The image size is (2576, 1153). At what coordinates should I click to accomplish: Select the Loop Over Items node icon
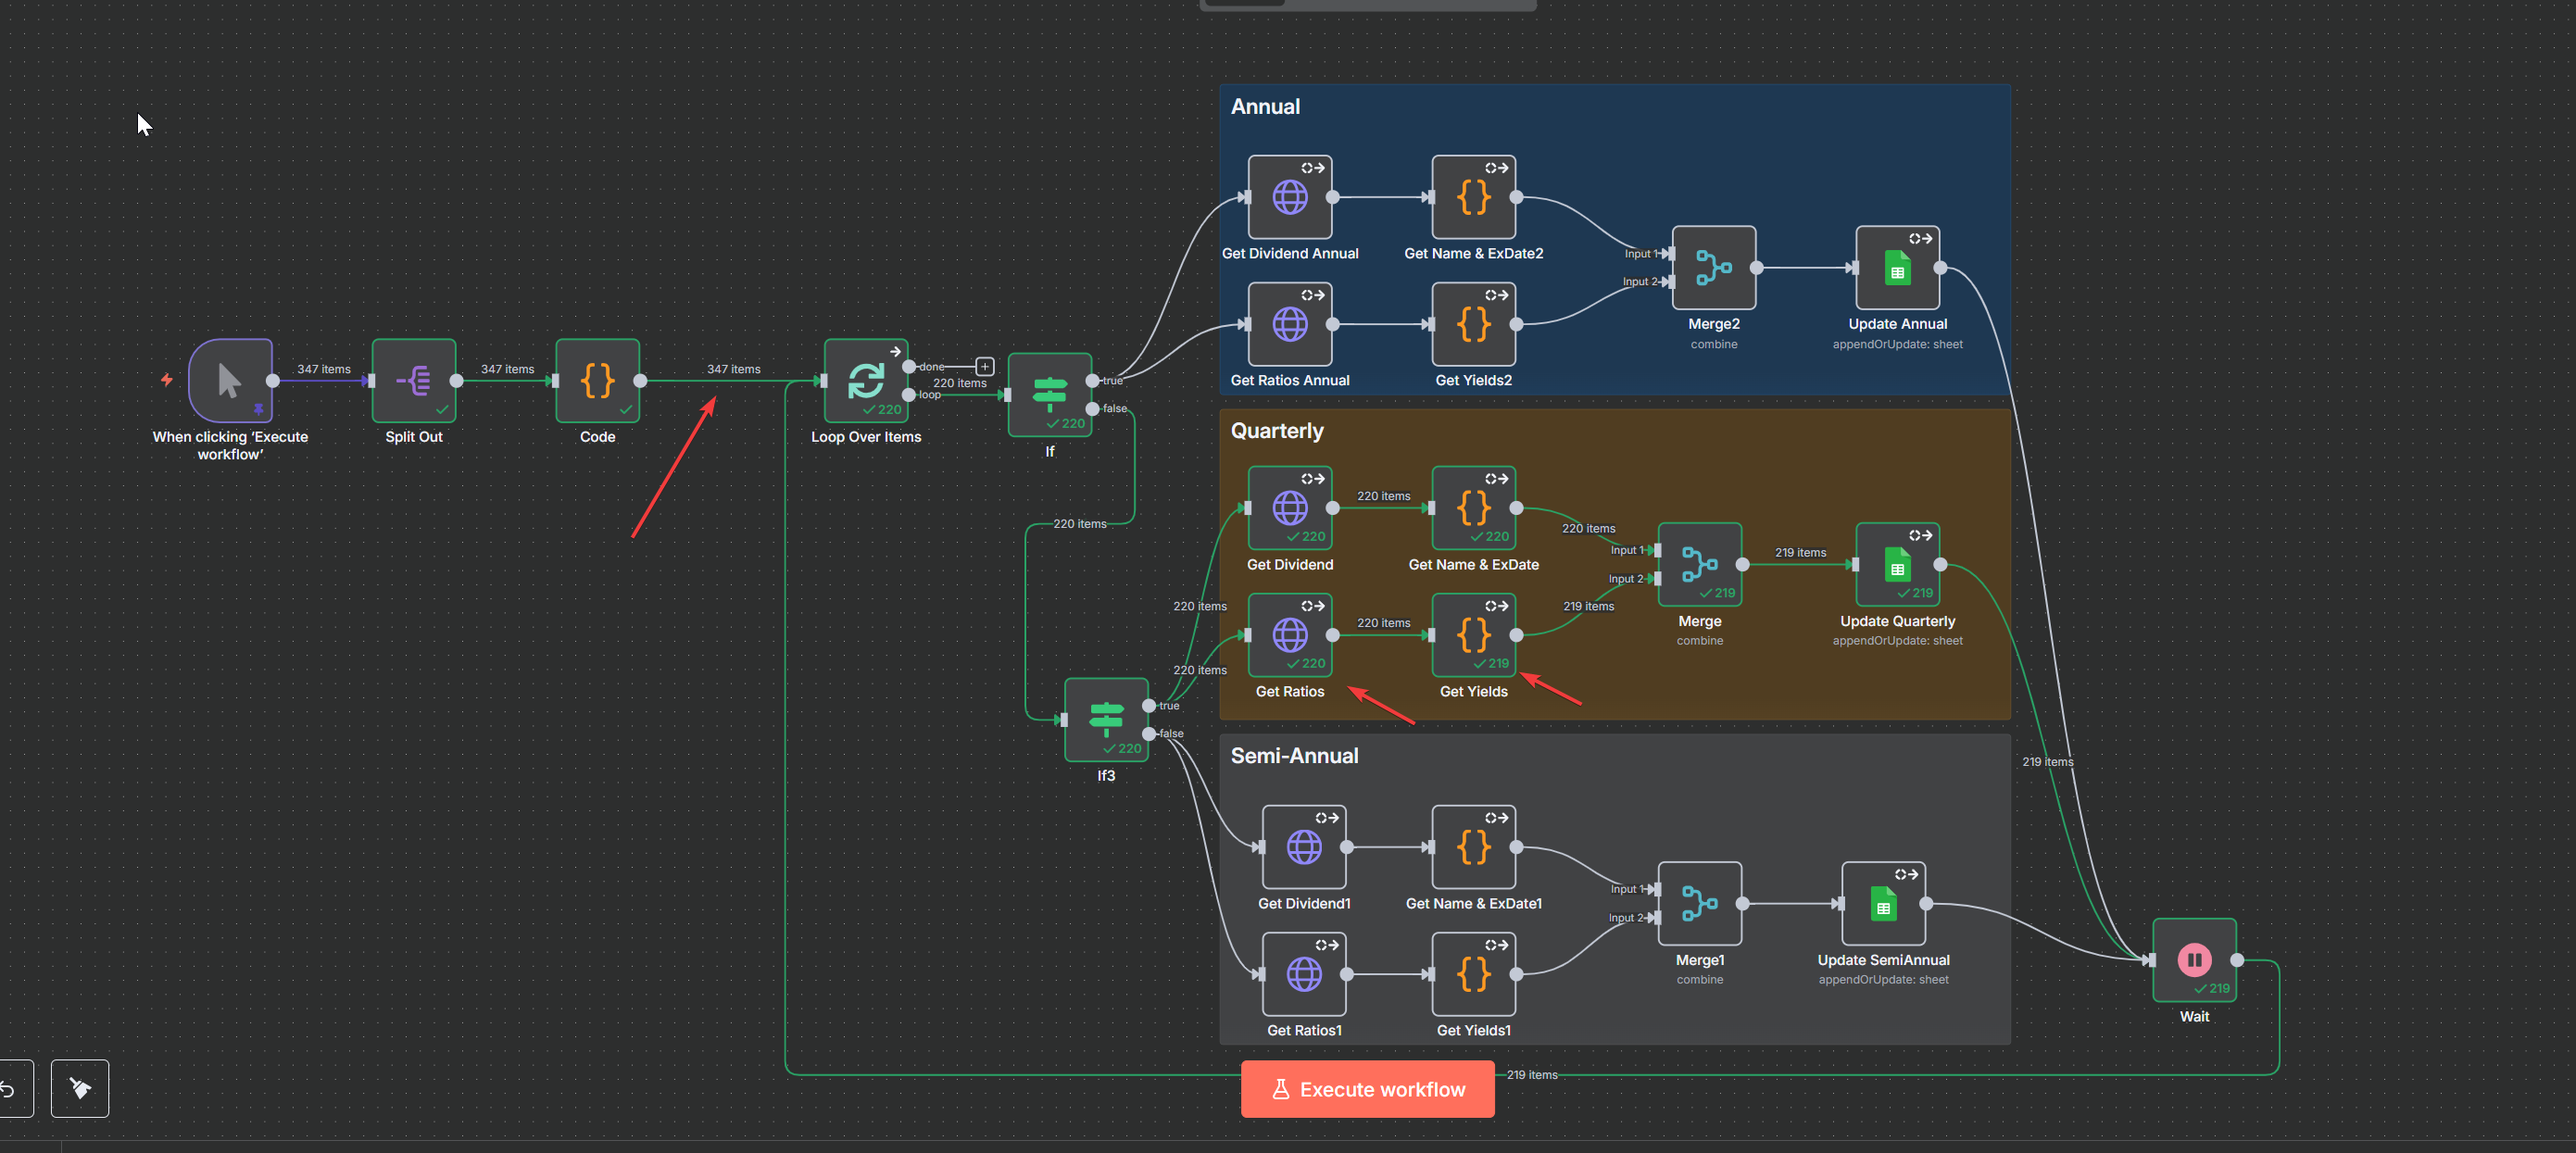pyautogui.click(x=865, y=381)
